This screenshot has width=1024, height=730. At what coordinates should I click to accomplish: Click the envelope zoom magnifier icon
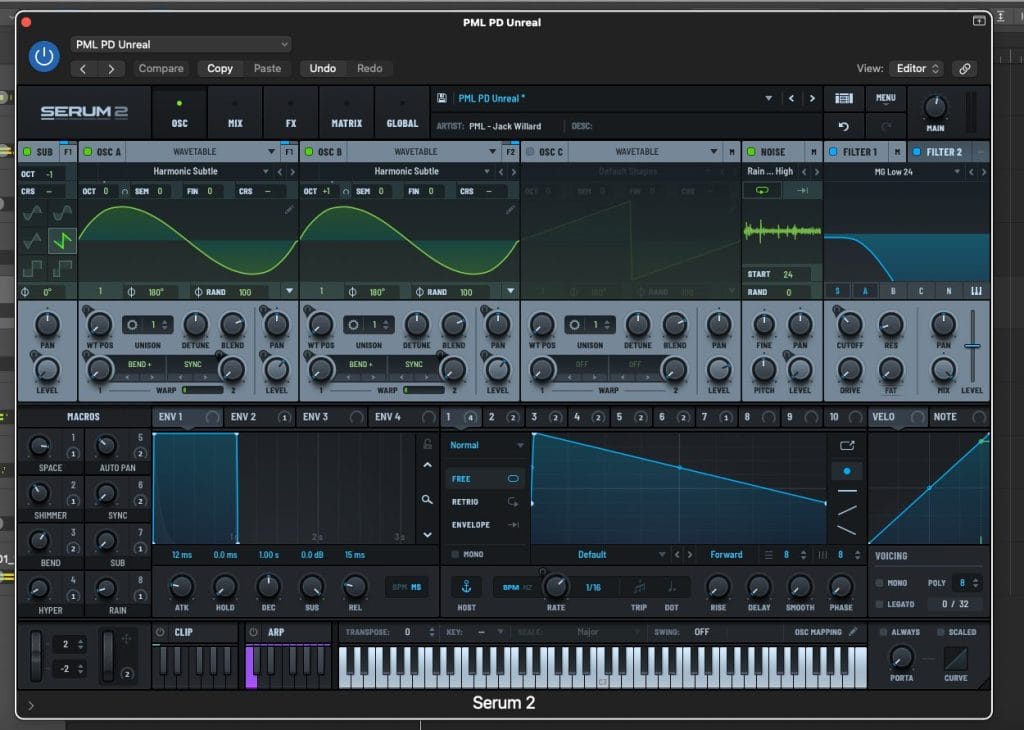tap(427, 500)
